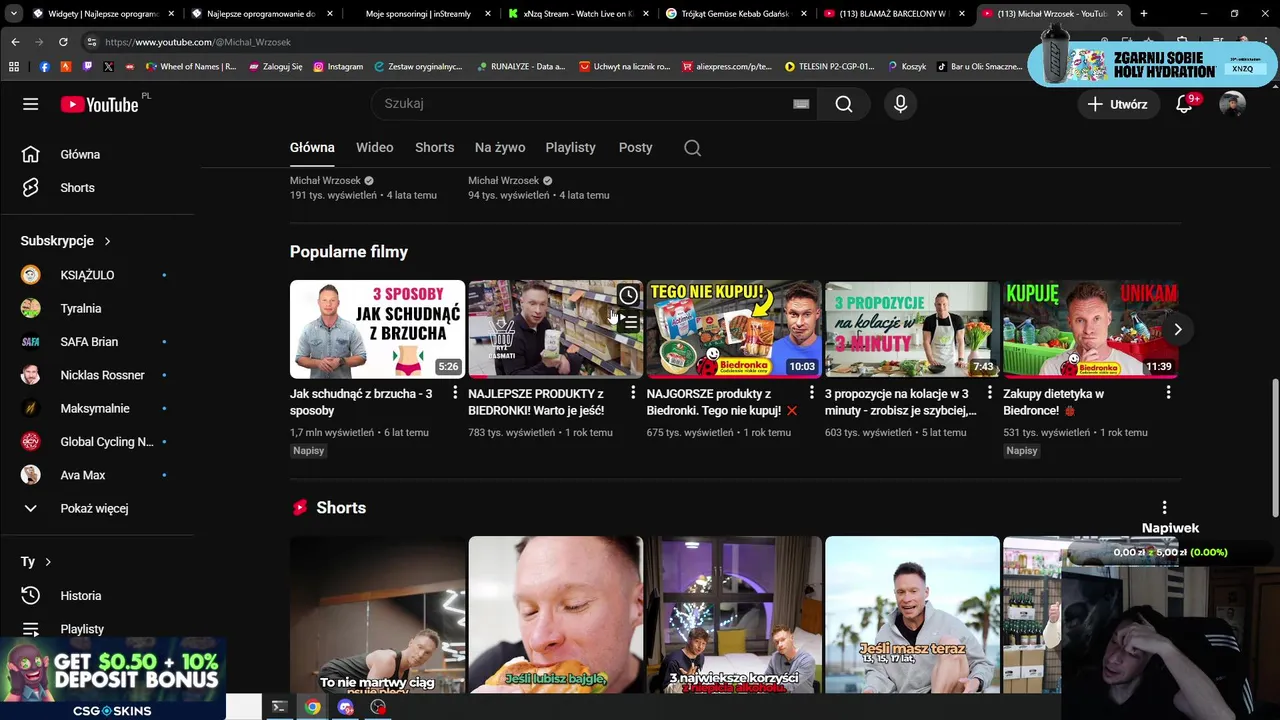Screen dimensions: 1280x720
Task: Switch to xNzq Stream browser tab
Action: coord(578,14)
